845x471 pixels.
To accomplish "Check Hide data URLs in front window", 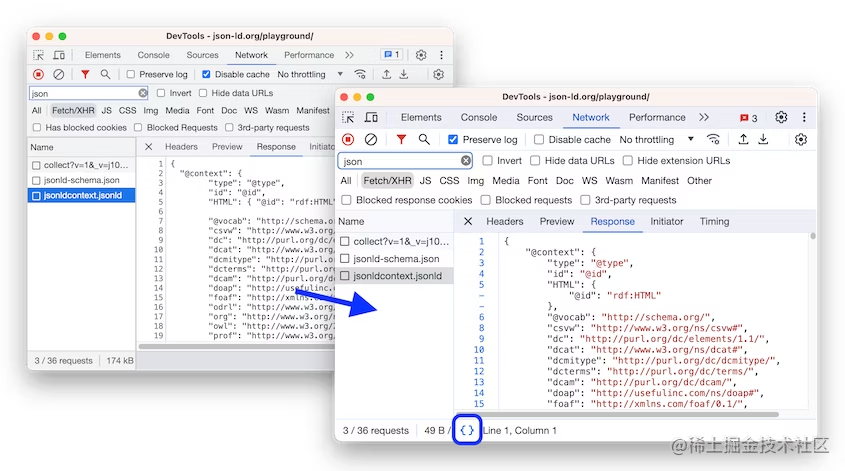I will (x=535, y=161).
